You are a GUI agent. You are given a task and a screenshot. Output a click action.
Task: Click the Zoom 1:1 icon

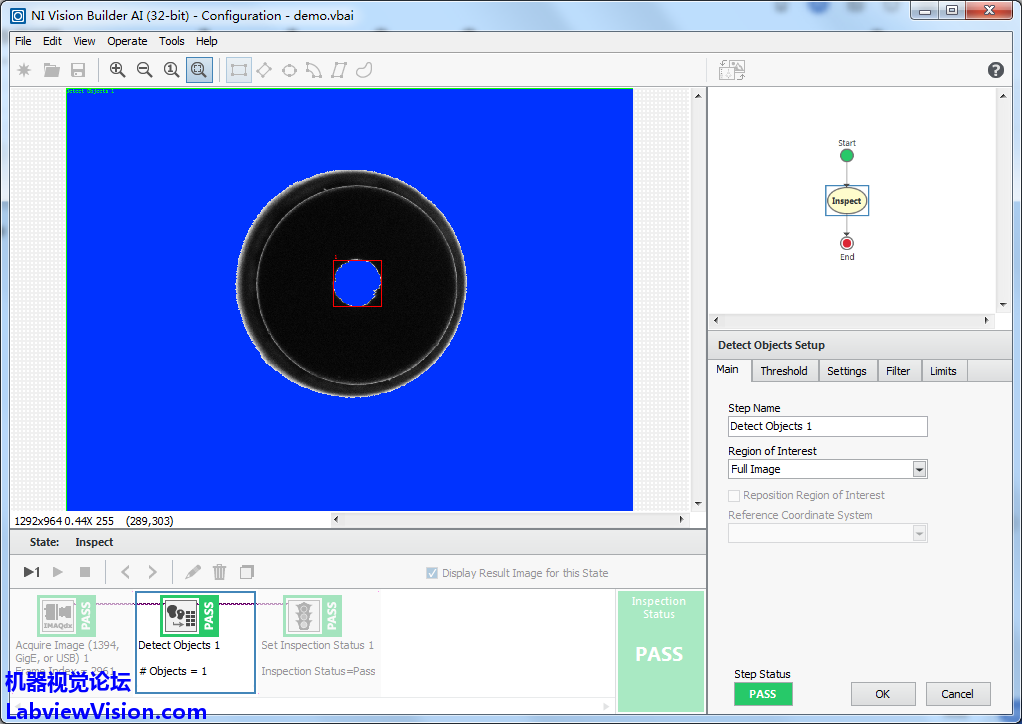[171, 70]
